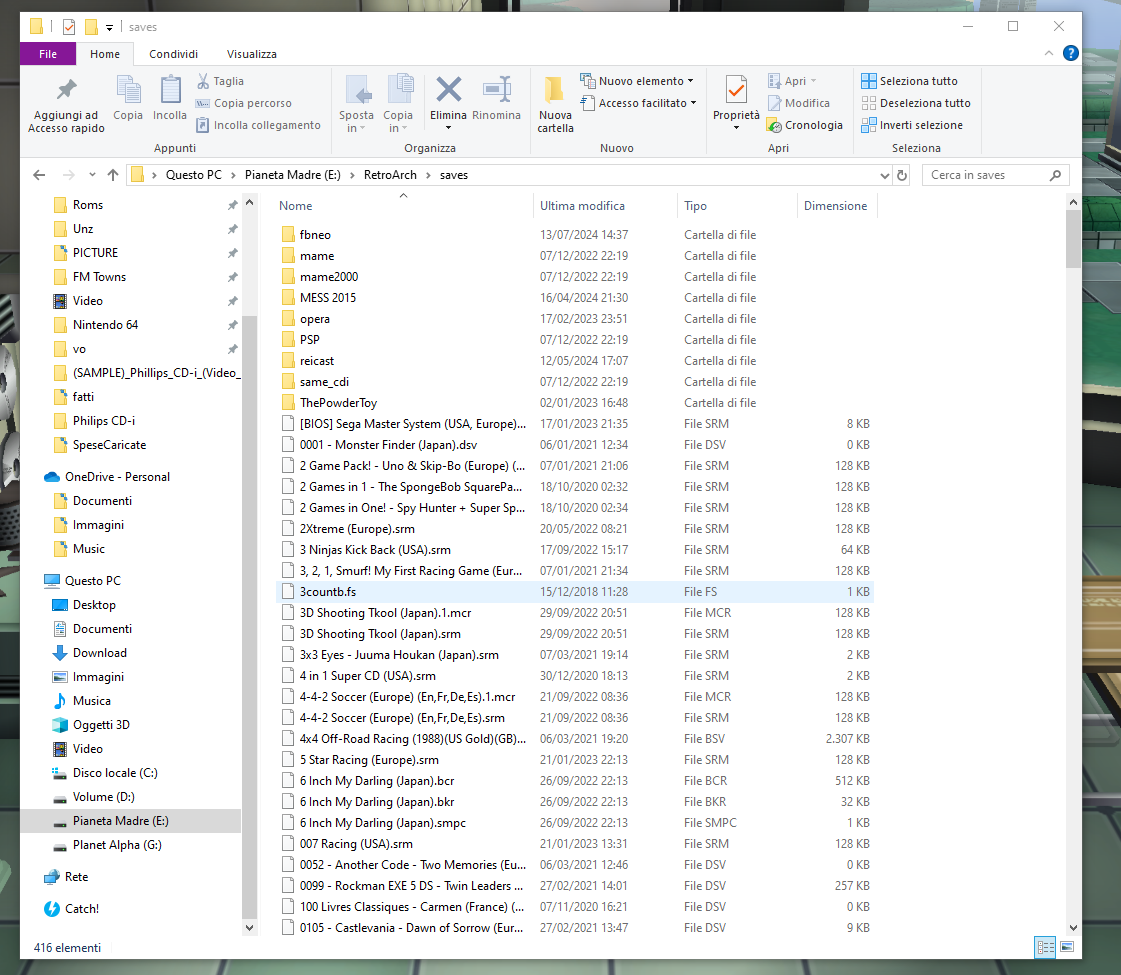Click the file list vertical scrollbar thumb

point(1073,239)
